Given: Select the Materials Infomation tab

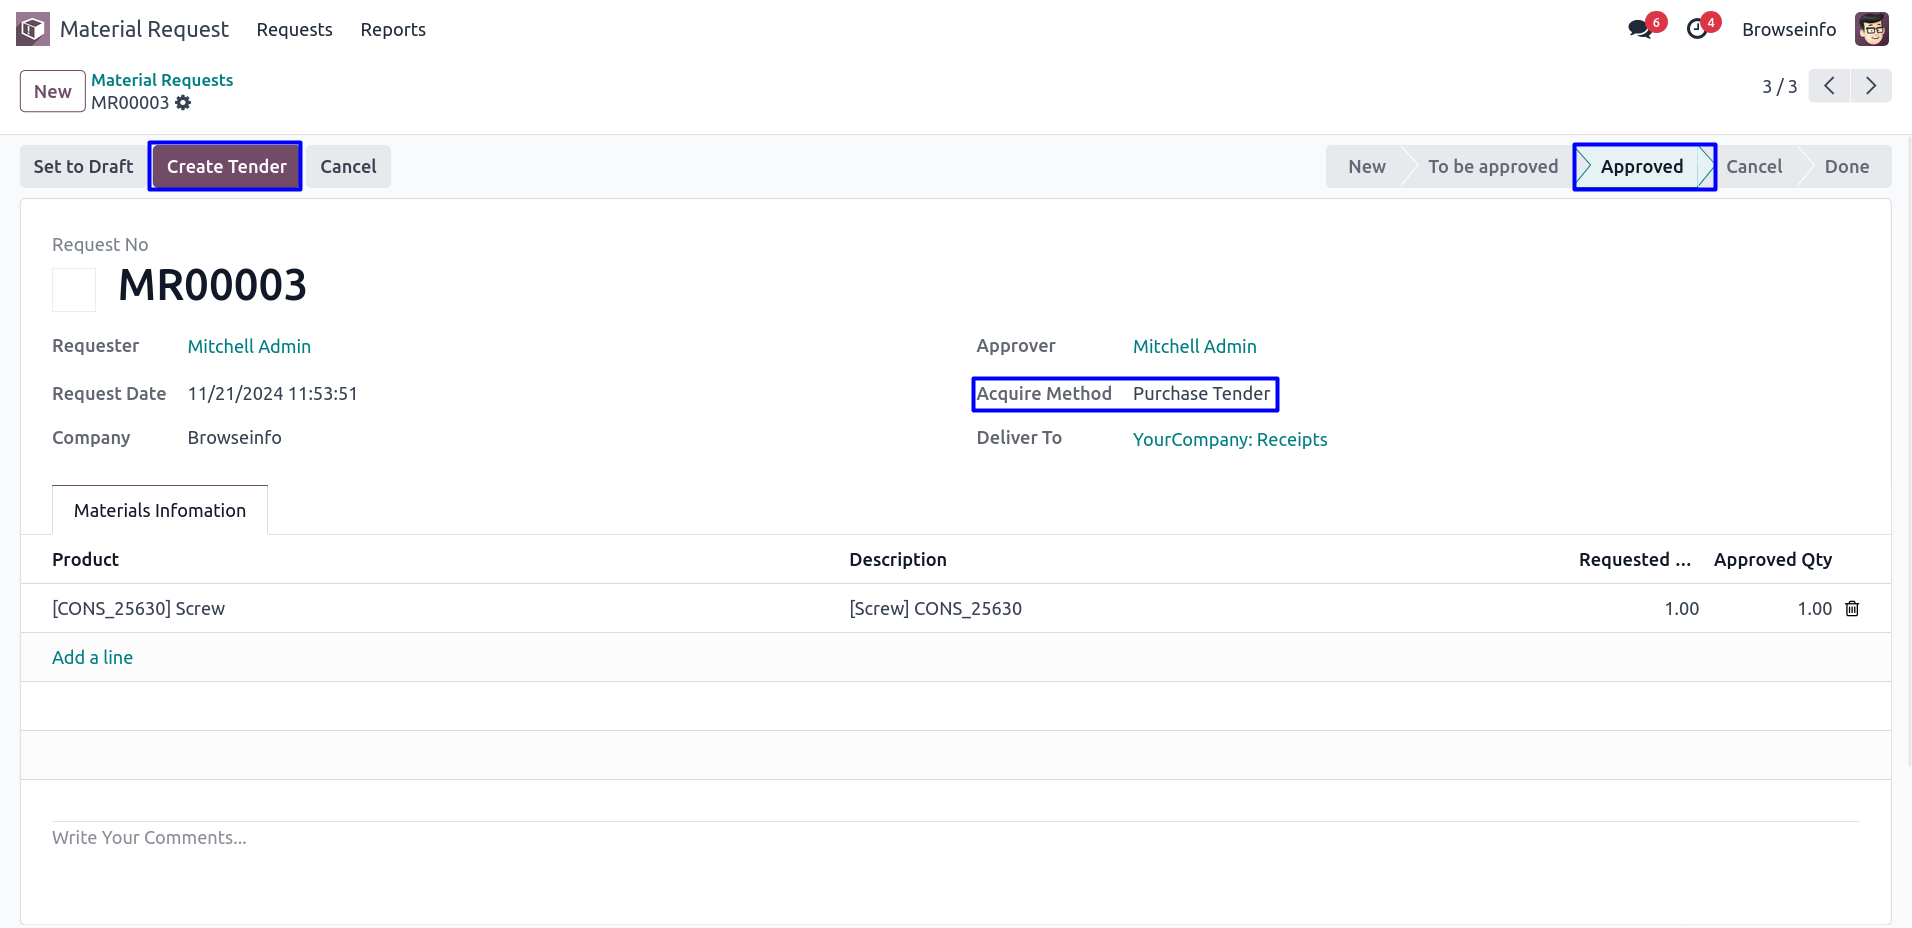Looking at the screenshot, I should coord(160,511).
